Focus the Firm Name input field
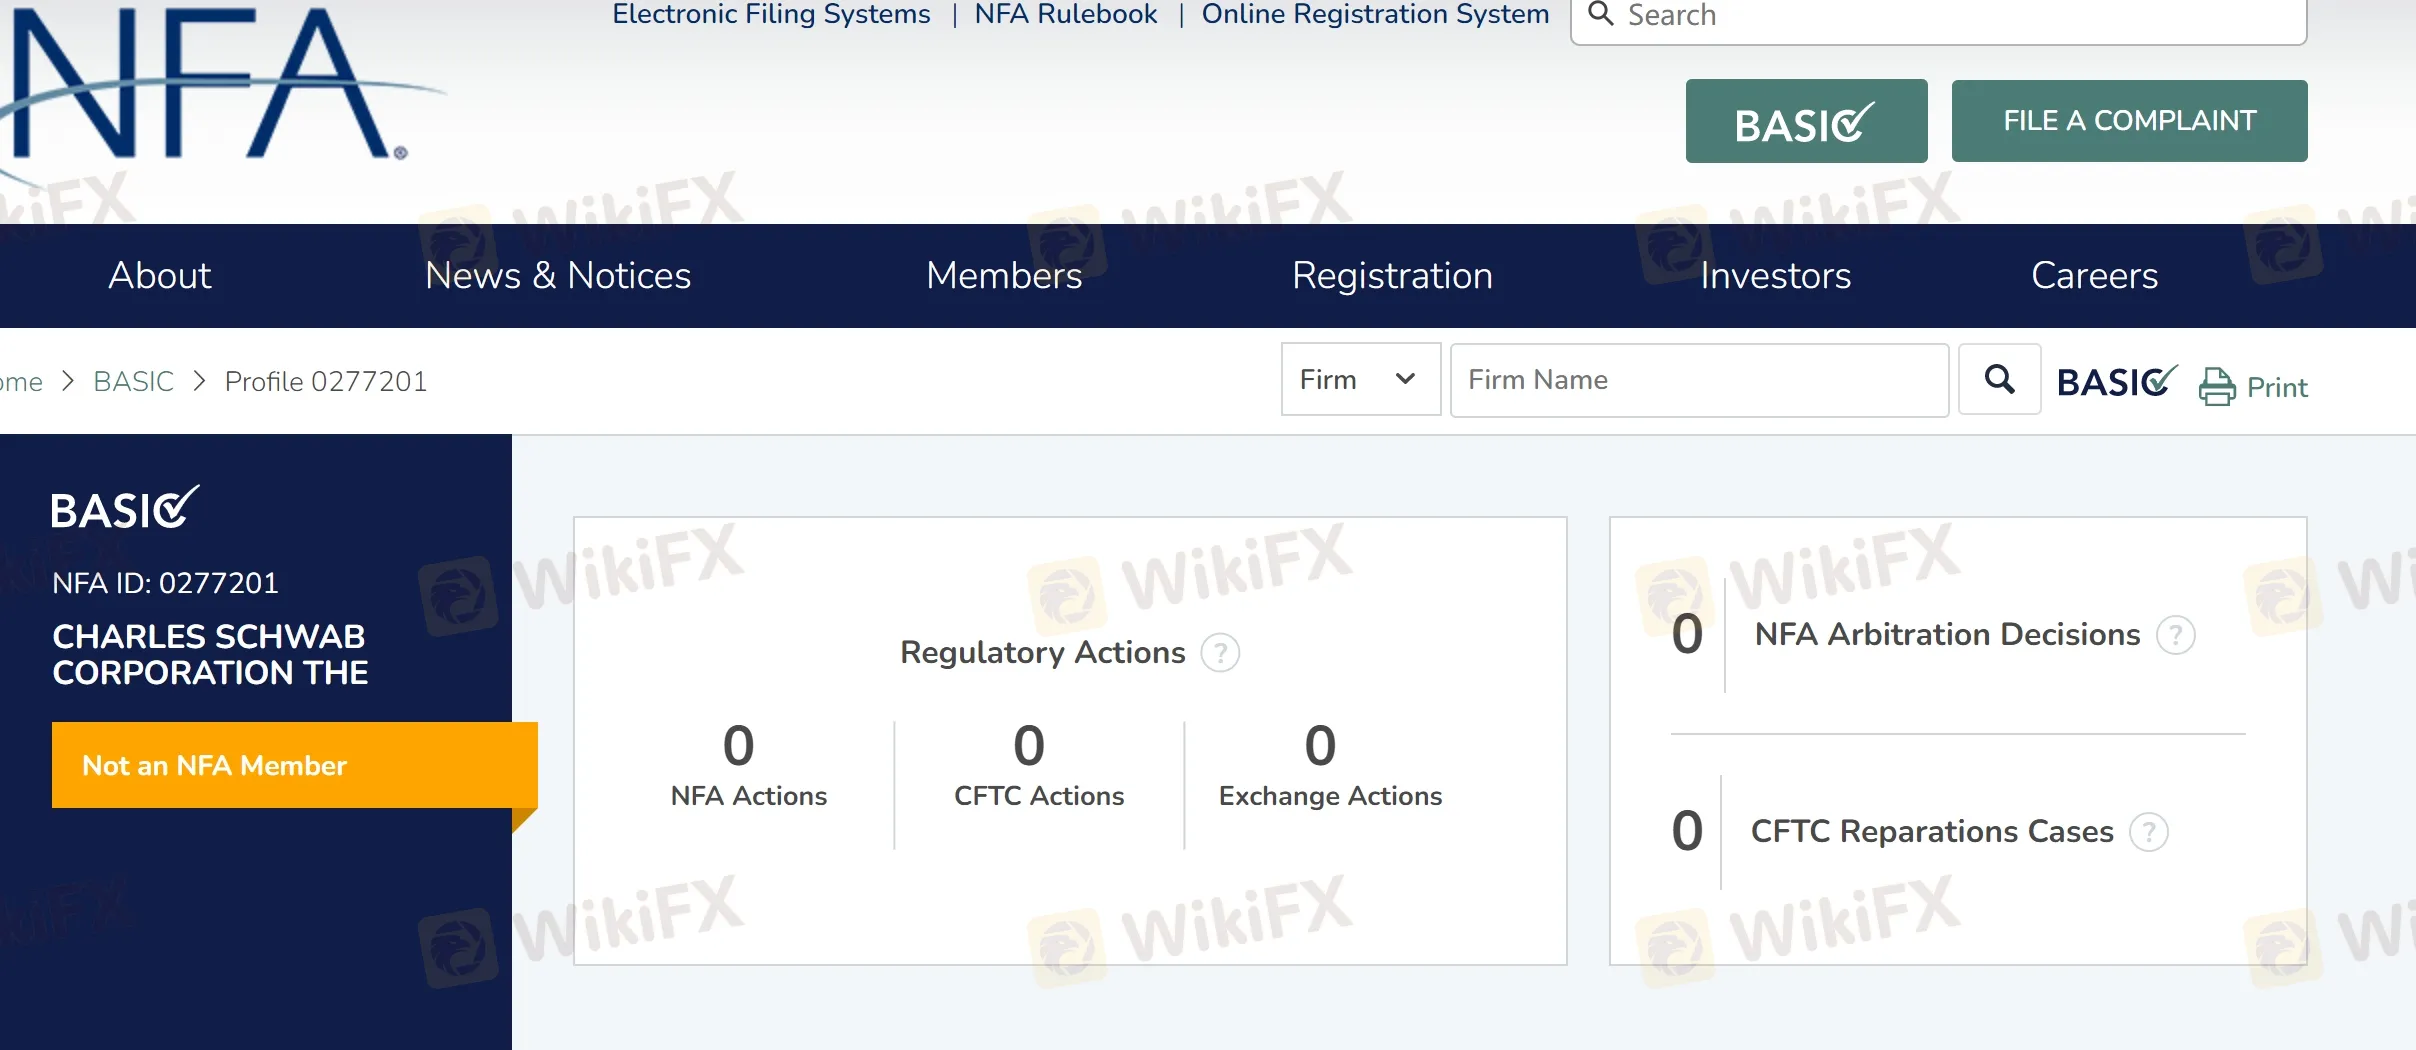The image size is (2416, 1050). tap(1699, 380)
